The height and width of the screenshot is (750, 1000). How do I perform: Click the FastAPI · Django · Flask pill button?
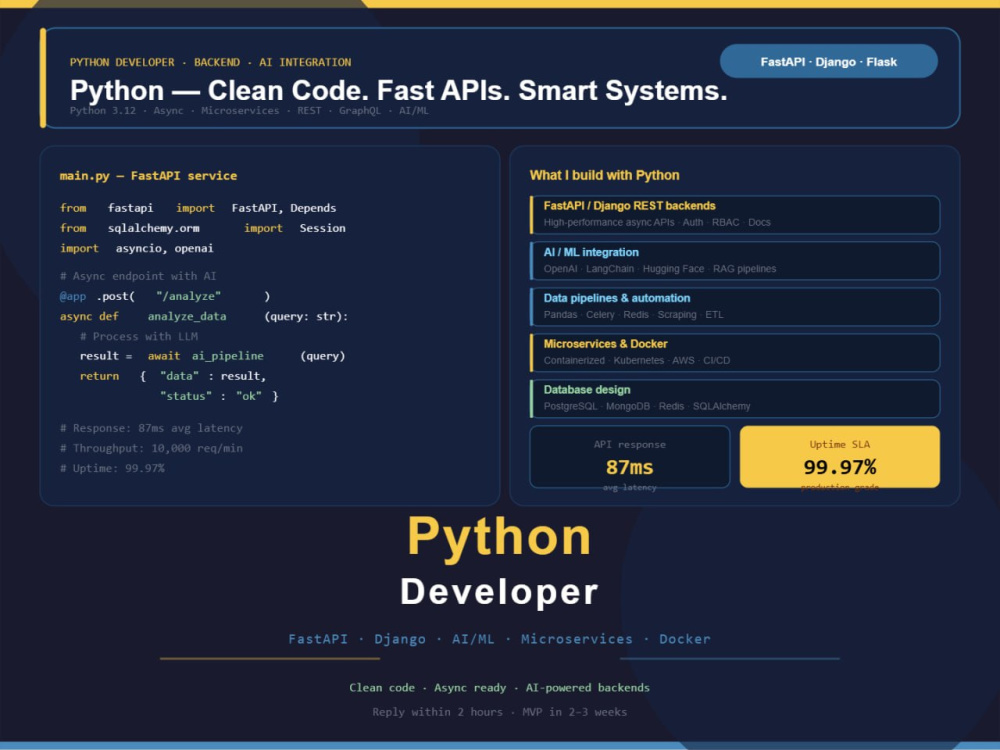pos(828,61)
